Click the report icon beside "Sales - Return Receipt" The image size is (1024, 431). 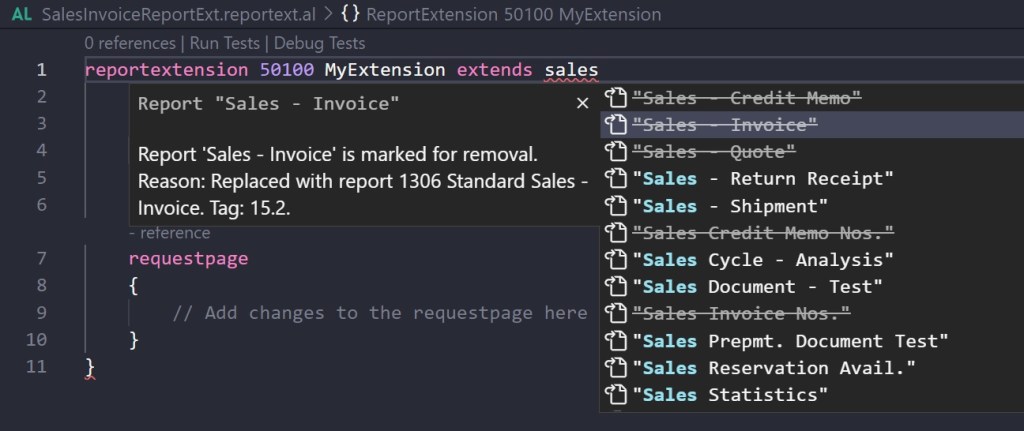(x=616, y=179)
